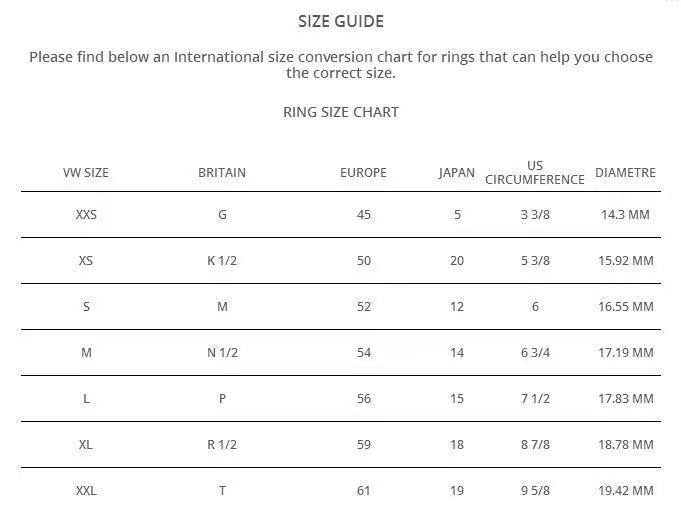Select Europe size 61 cell
Viewport: 681px width, 516px height.
click(x=363, y=491)
